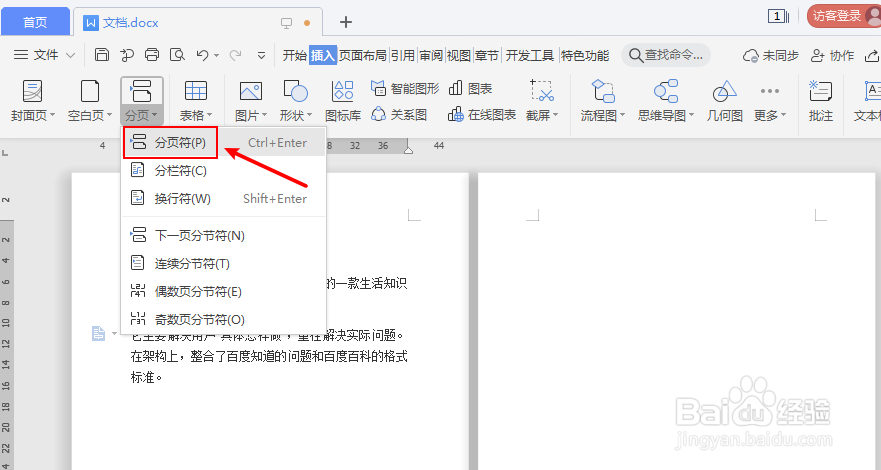Expand the 图片 dropdown arrow

264,115
